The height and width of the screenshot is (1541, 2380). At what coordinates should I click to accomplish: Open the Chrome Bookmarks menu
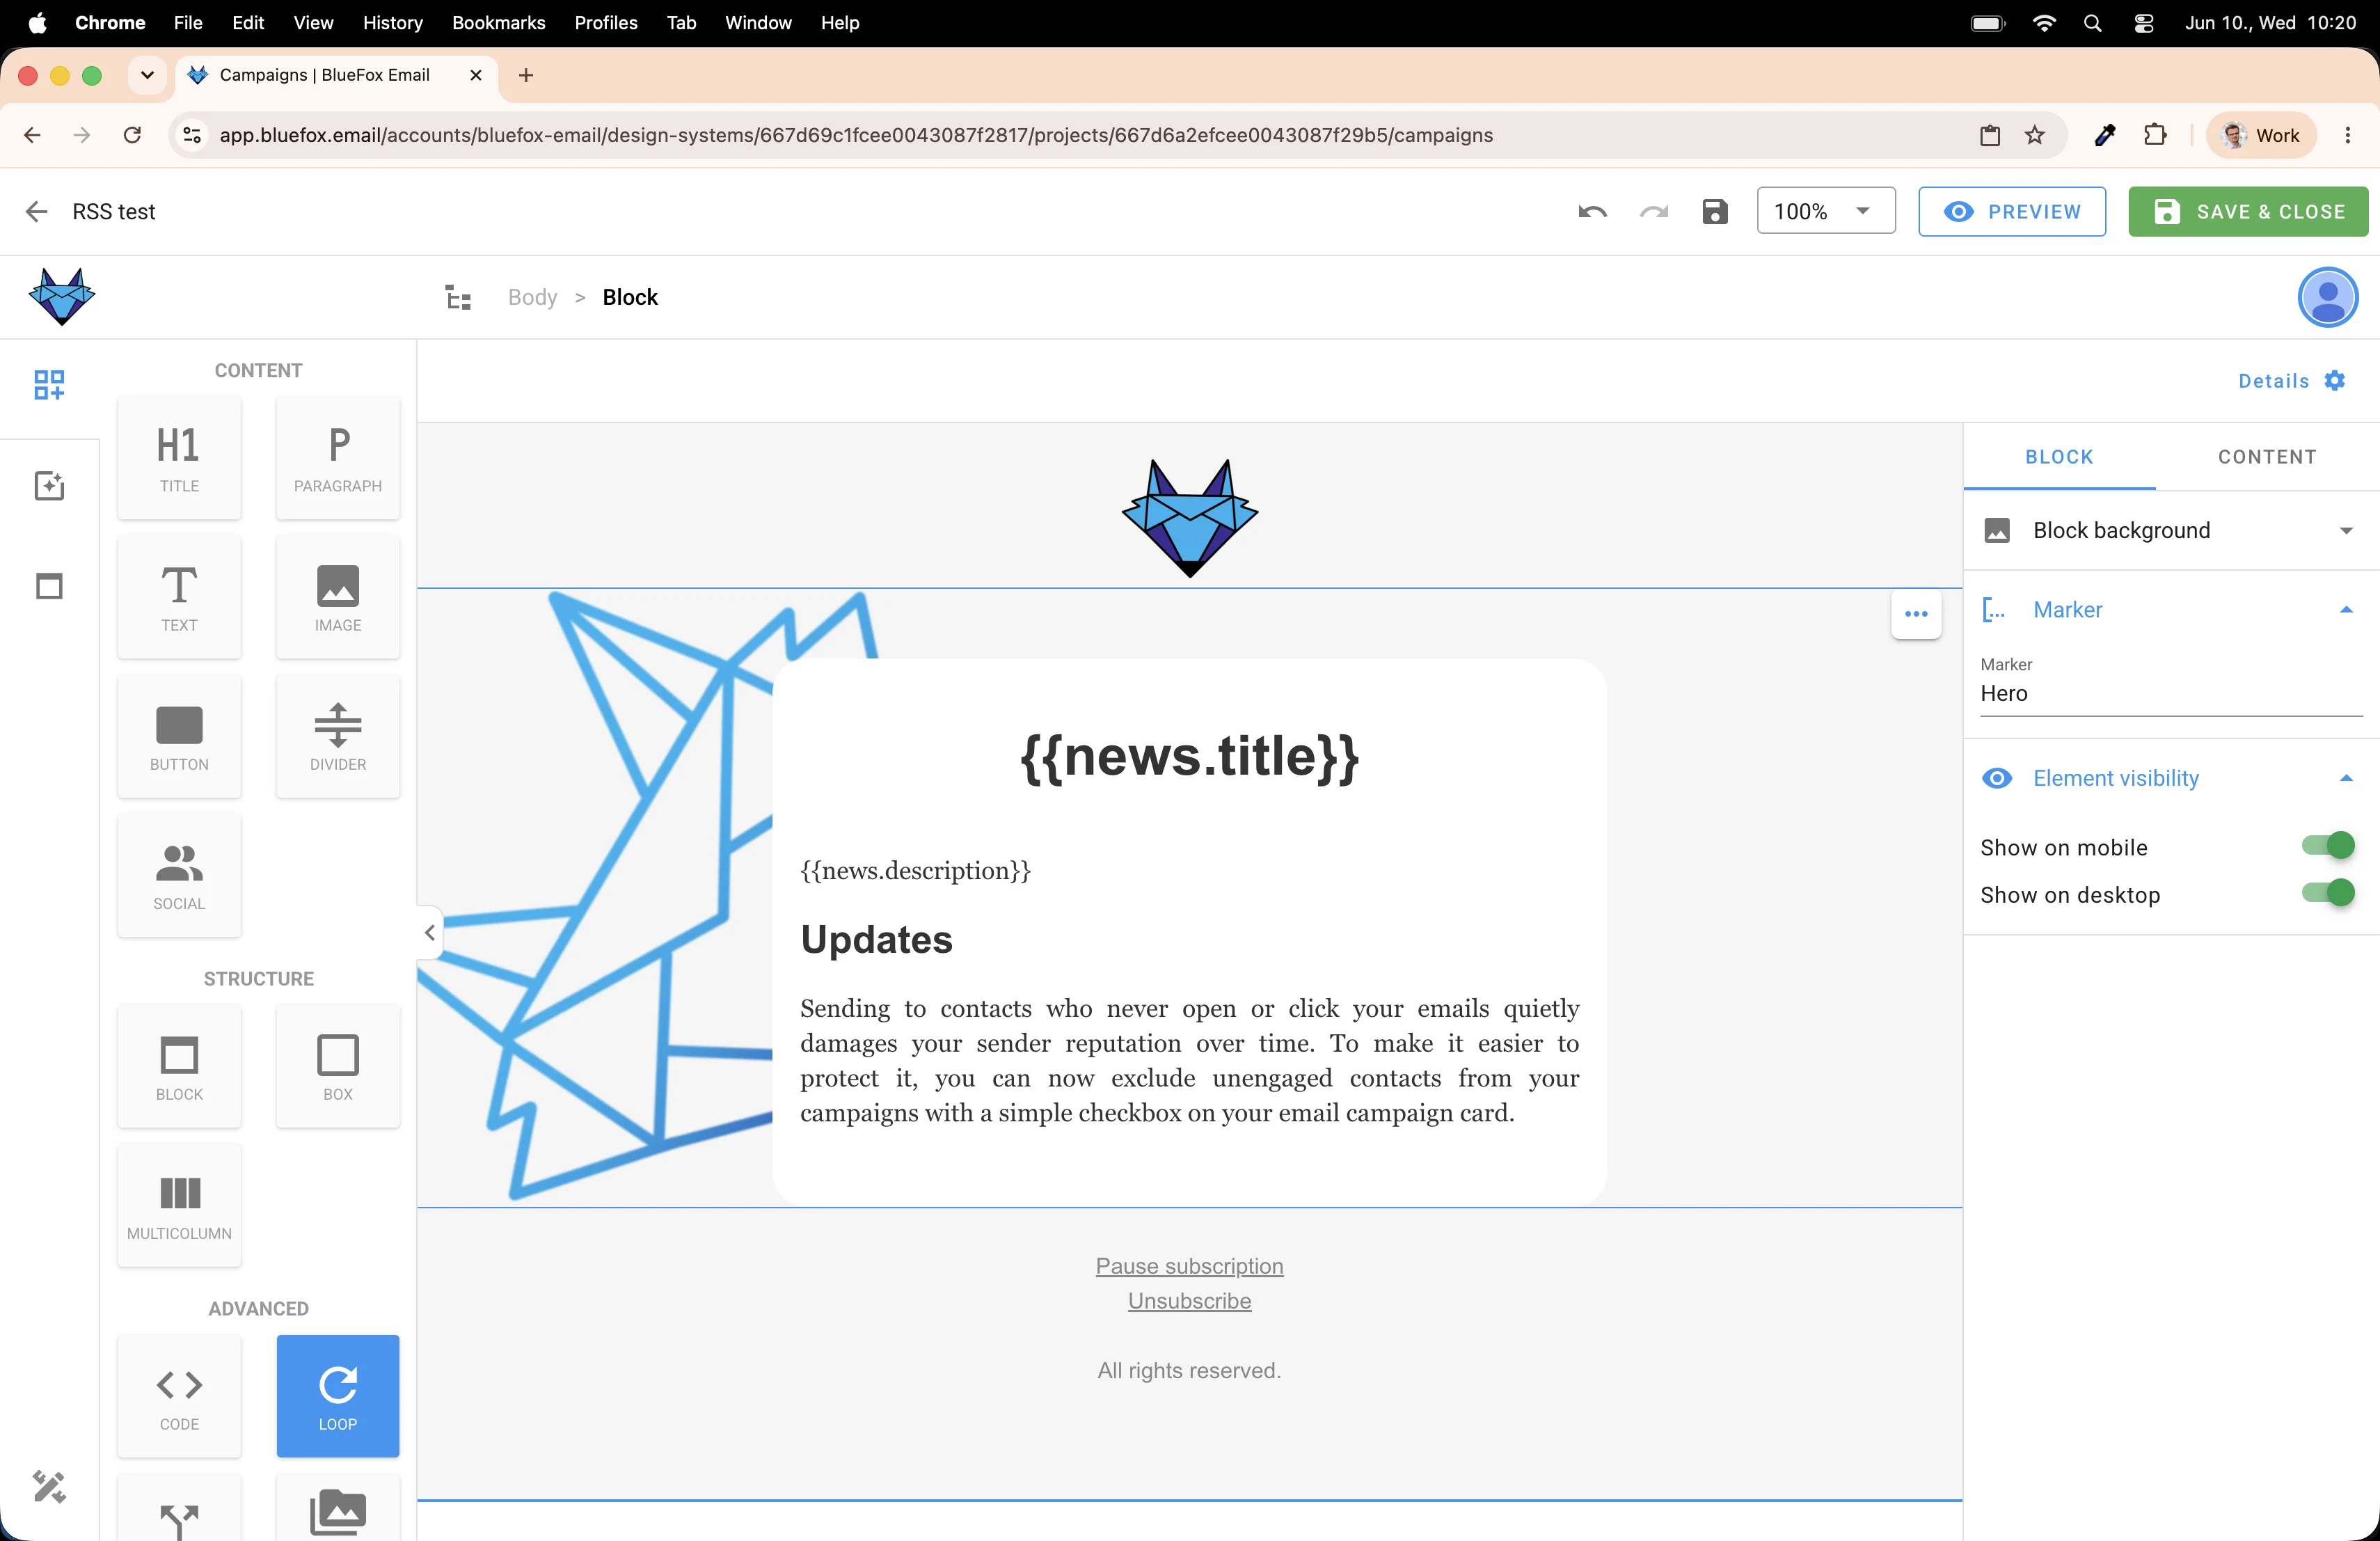tap(498, 23)
